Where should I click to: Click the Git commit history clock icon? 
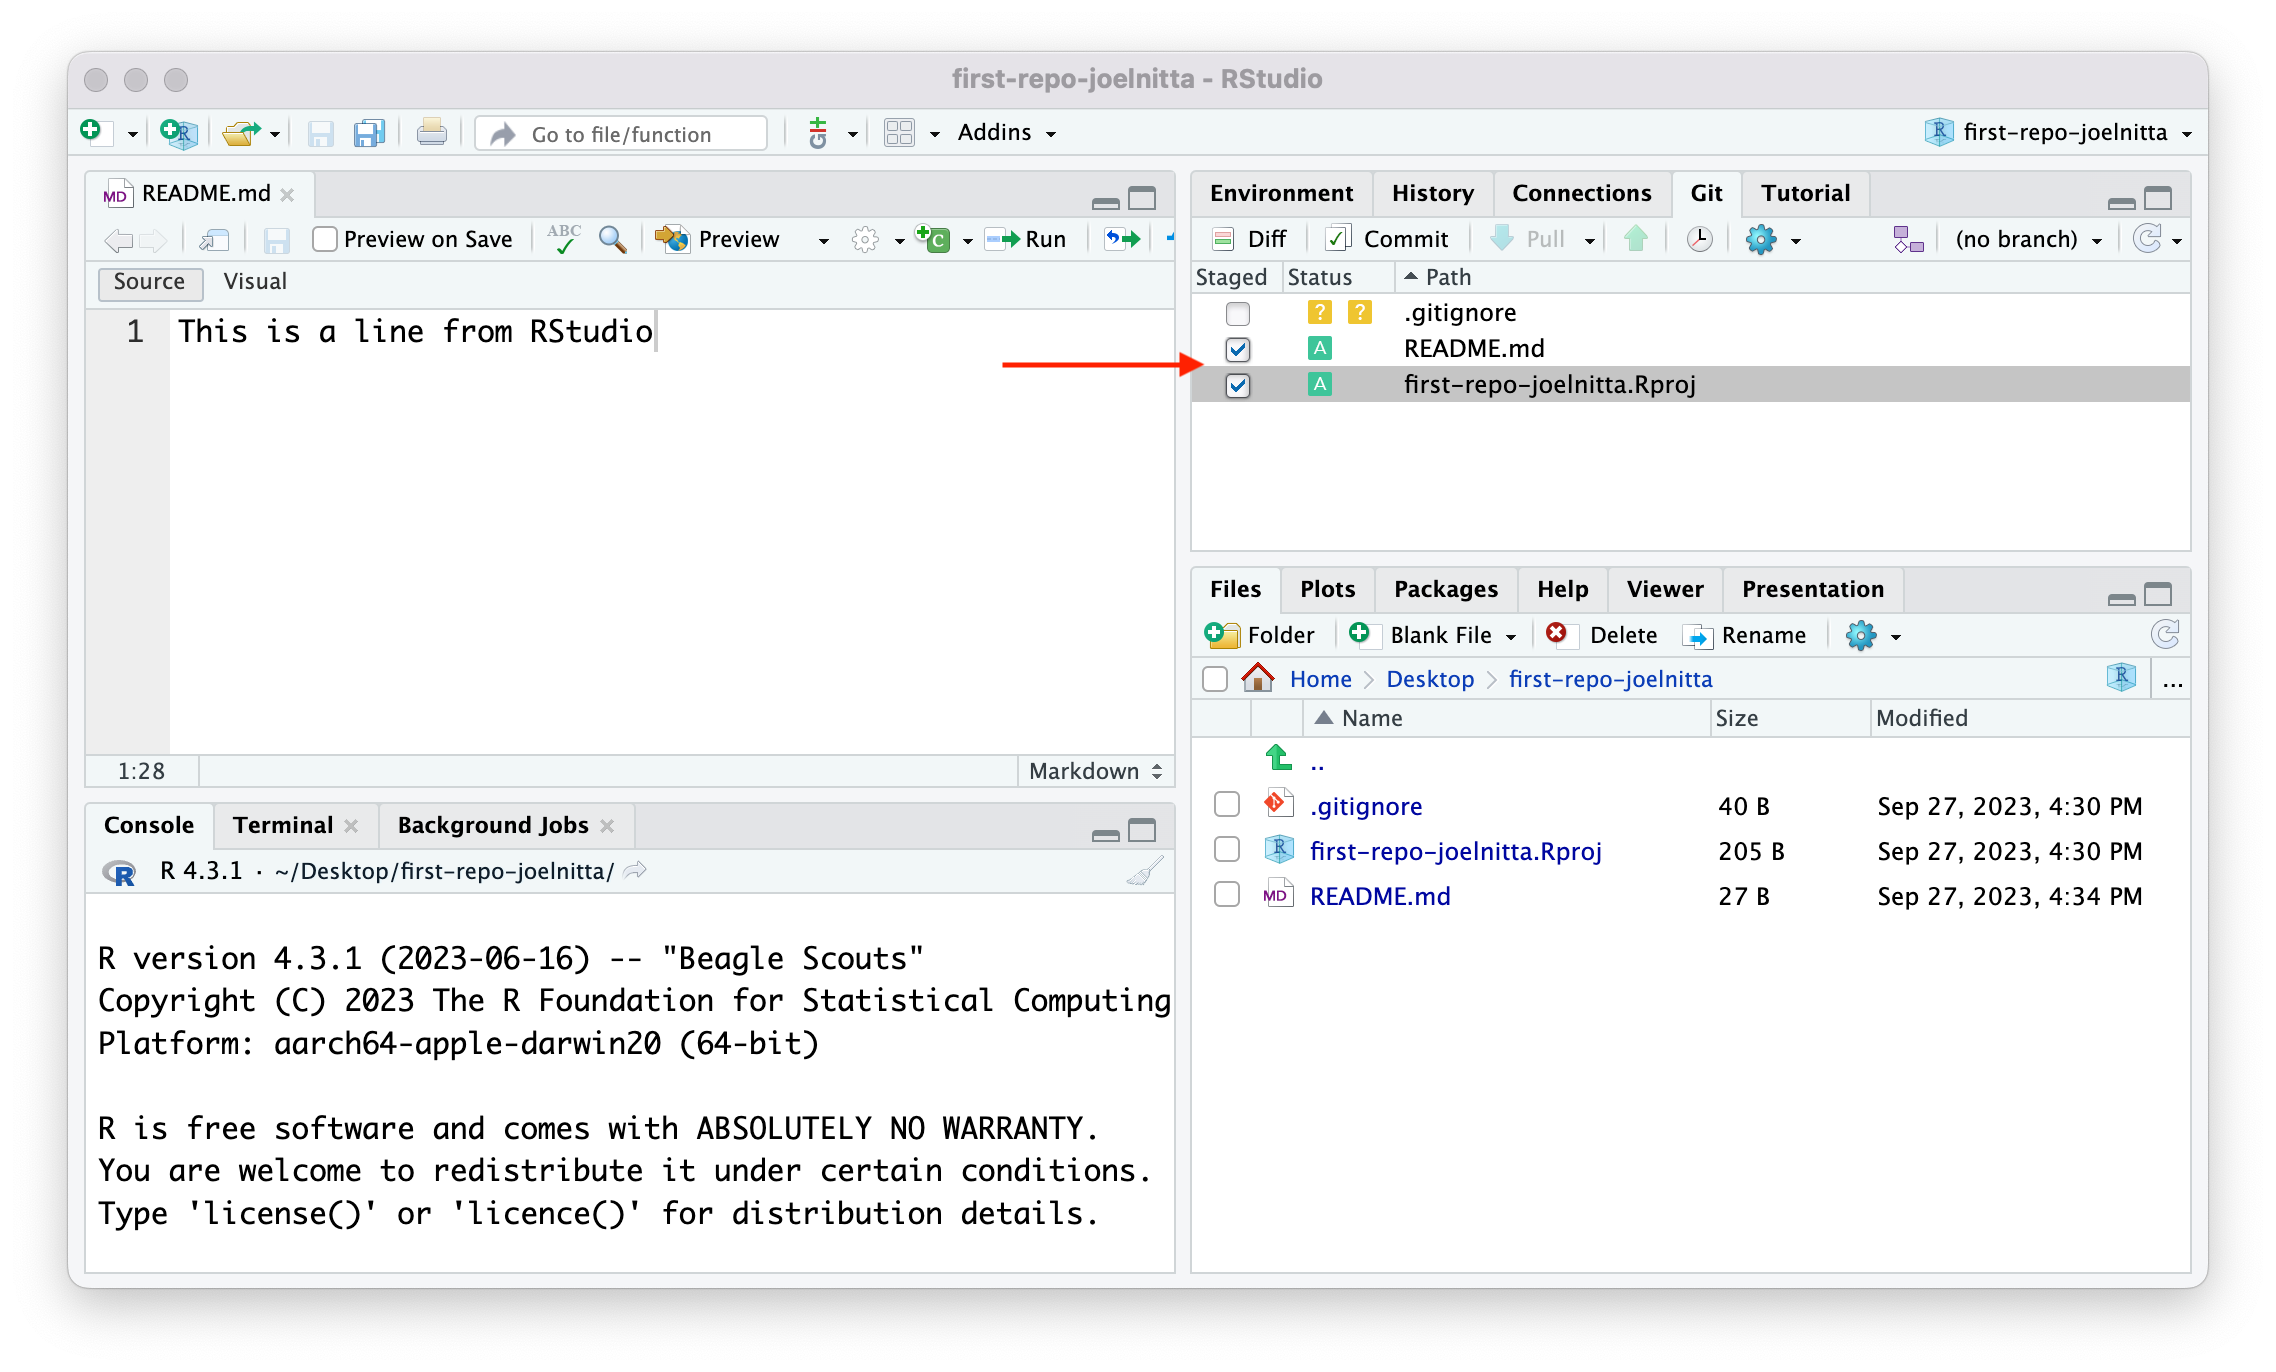point(1699,239)
